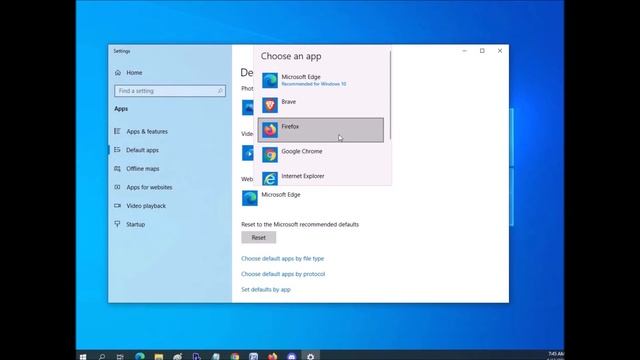Screen dimensions: 640x360
Task: Open the Windows Start menu
Action: (x=83, y=357)
